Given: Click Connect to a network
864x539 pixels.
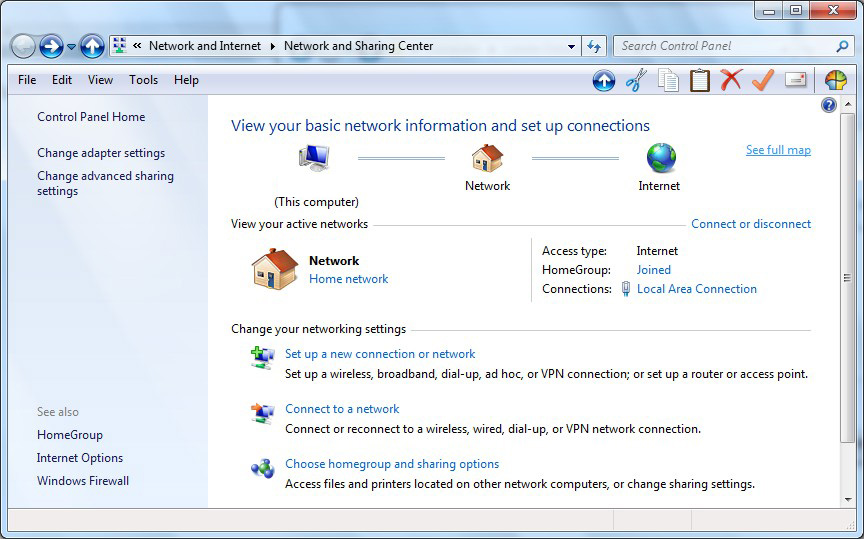Looking at the screenshot, I should pyautogui.click(x=342, y=409).
